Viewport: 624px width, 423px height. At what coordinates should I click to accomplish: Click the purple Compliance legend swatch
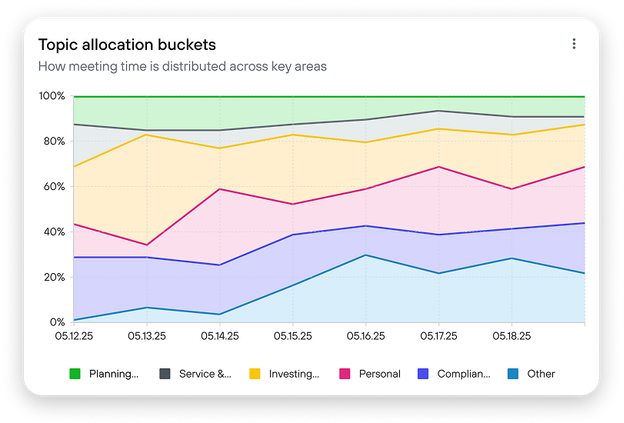click(x=423, y=374)
